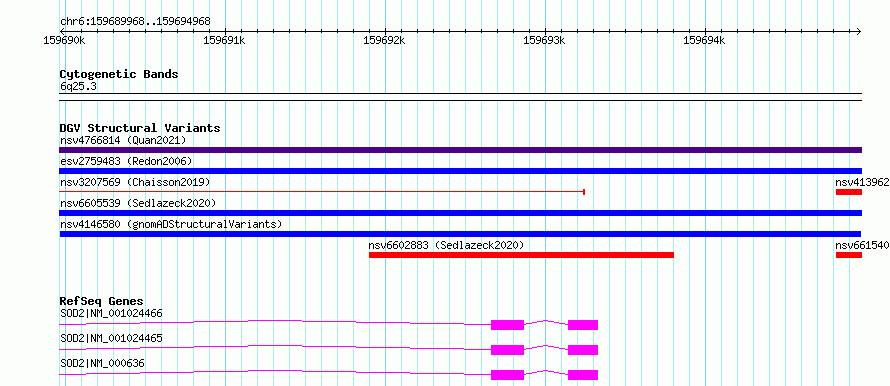Click the nsv4146580 gnomADStructuralVariants blue bar

pos(460,234)
